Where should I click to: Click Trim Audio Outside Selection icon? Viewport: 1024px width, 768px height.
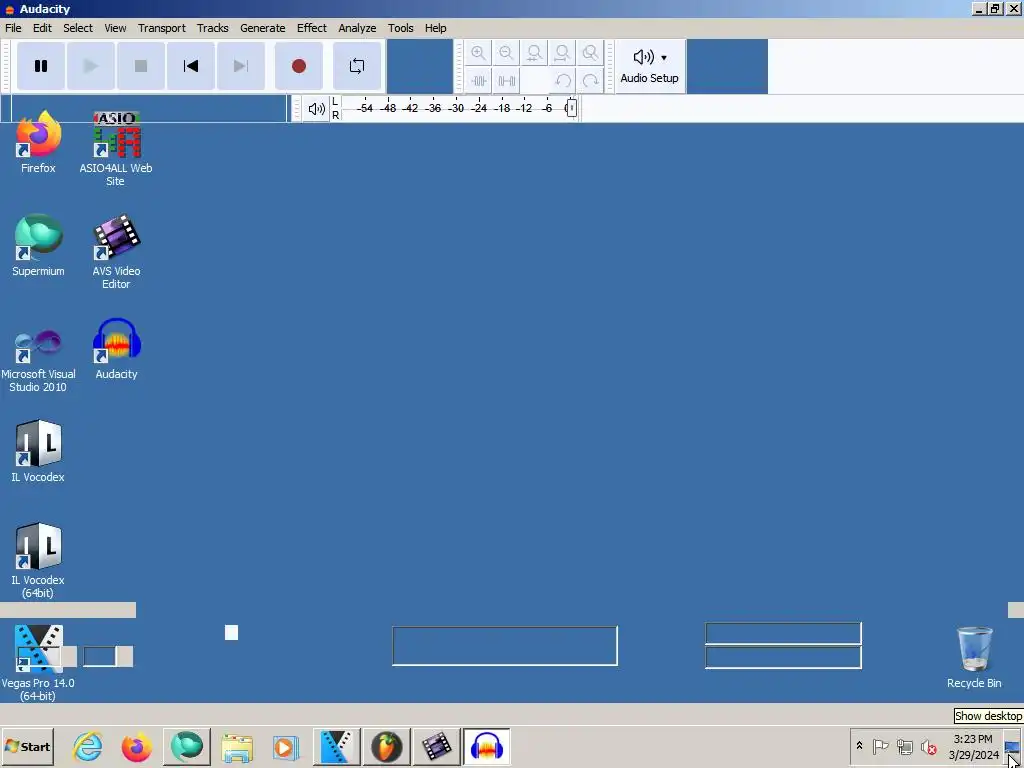478,81
